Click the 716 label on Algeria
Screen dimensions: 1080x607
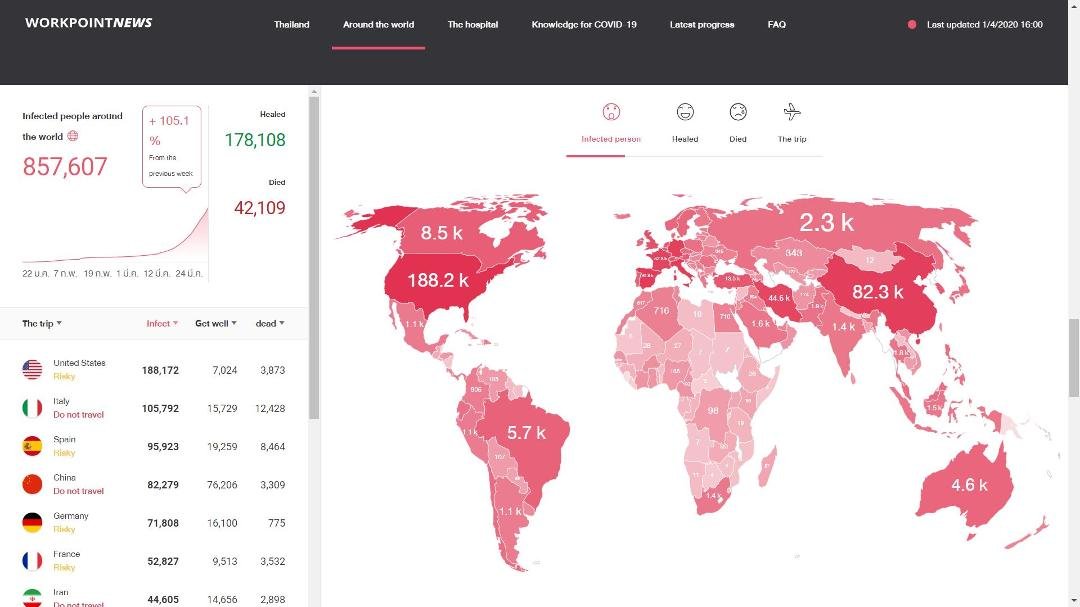click(661, 311)
